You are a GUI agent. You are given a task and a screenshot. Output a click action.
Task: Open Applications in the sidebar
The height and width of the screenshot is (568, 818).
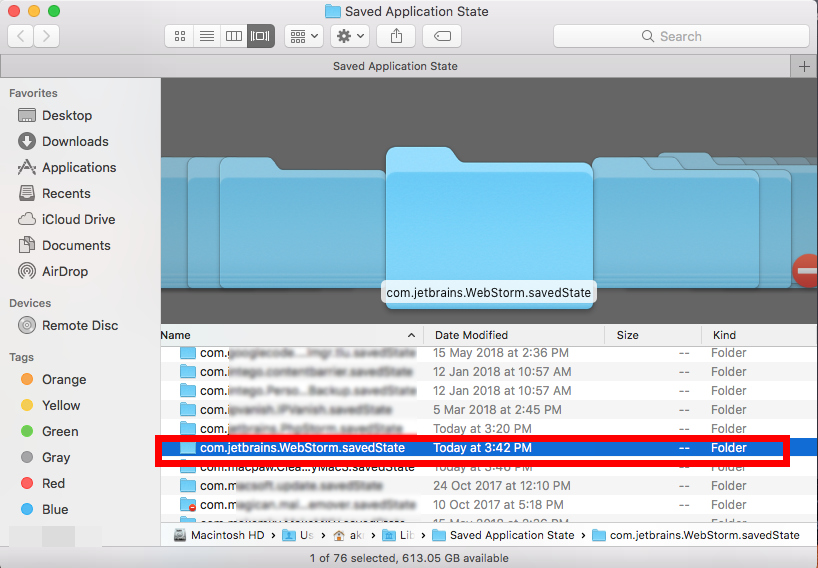click(x=79, y=168)
